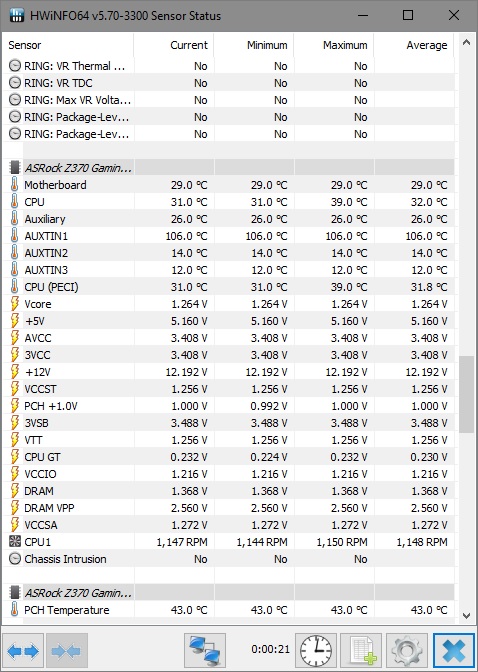Click the 106.0 °C current AUXTIN1 value
478x672 pixels.
[186, 236]
